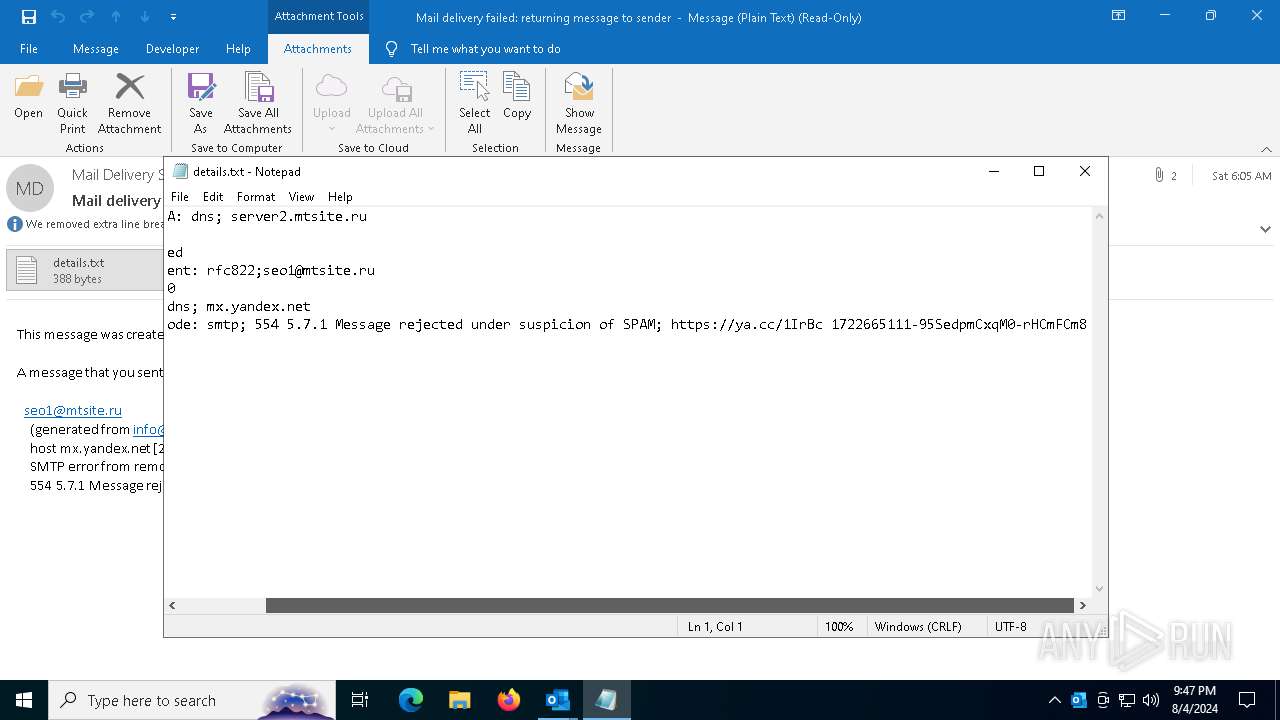Click Notepad scroll left arrow
1280x720 pixels.
pos(173,605)
